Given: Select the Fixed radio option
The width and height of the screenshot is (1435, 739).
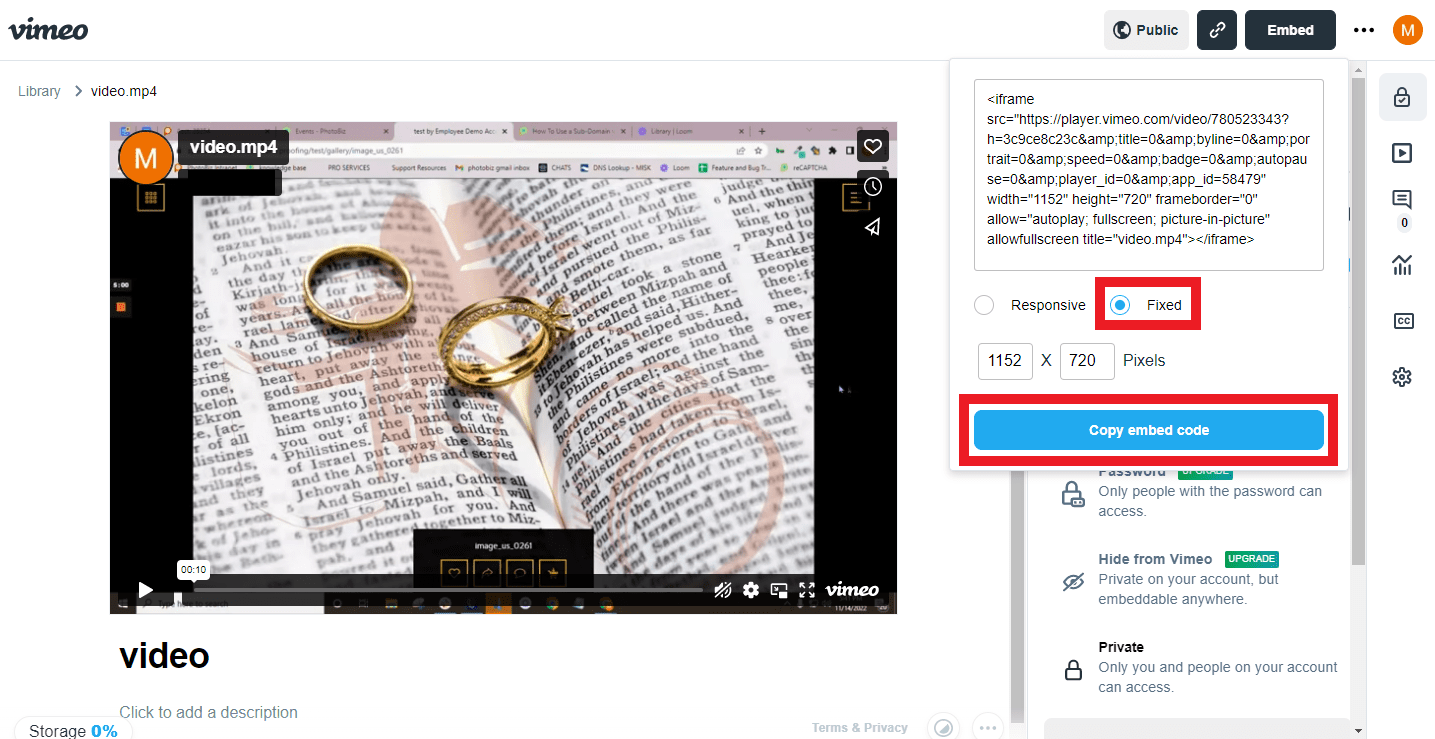Looking at the screenshot, I should tap(1120, 305).
